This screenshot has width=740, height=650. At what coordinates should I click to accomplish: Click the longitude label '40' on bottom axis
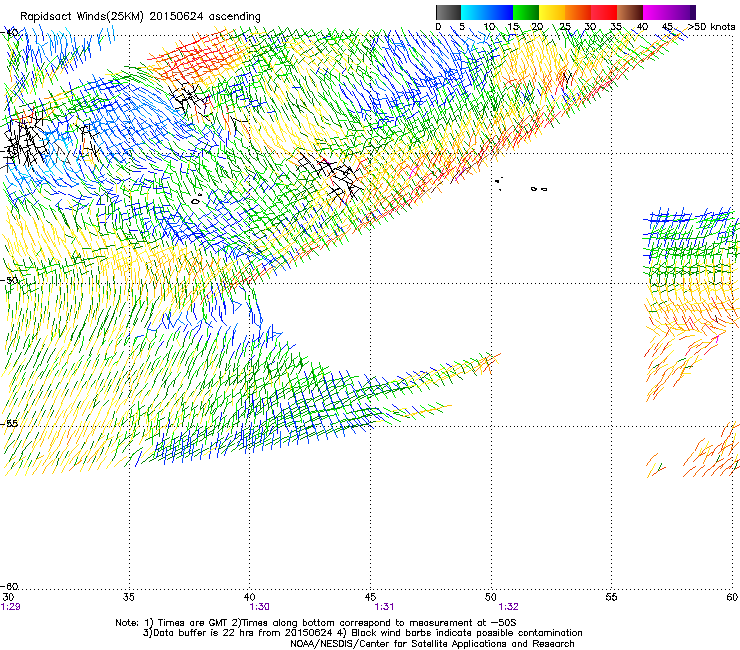[250, 597]
